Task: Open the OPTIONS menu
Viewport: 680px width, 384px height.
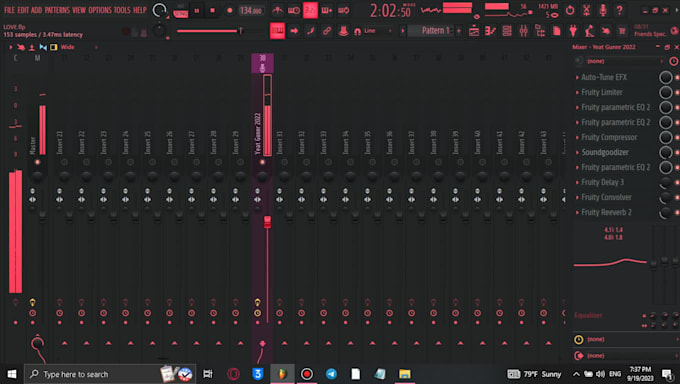Action: (100, 10)
